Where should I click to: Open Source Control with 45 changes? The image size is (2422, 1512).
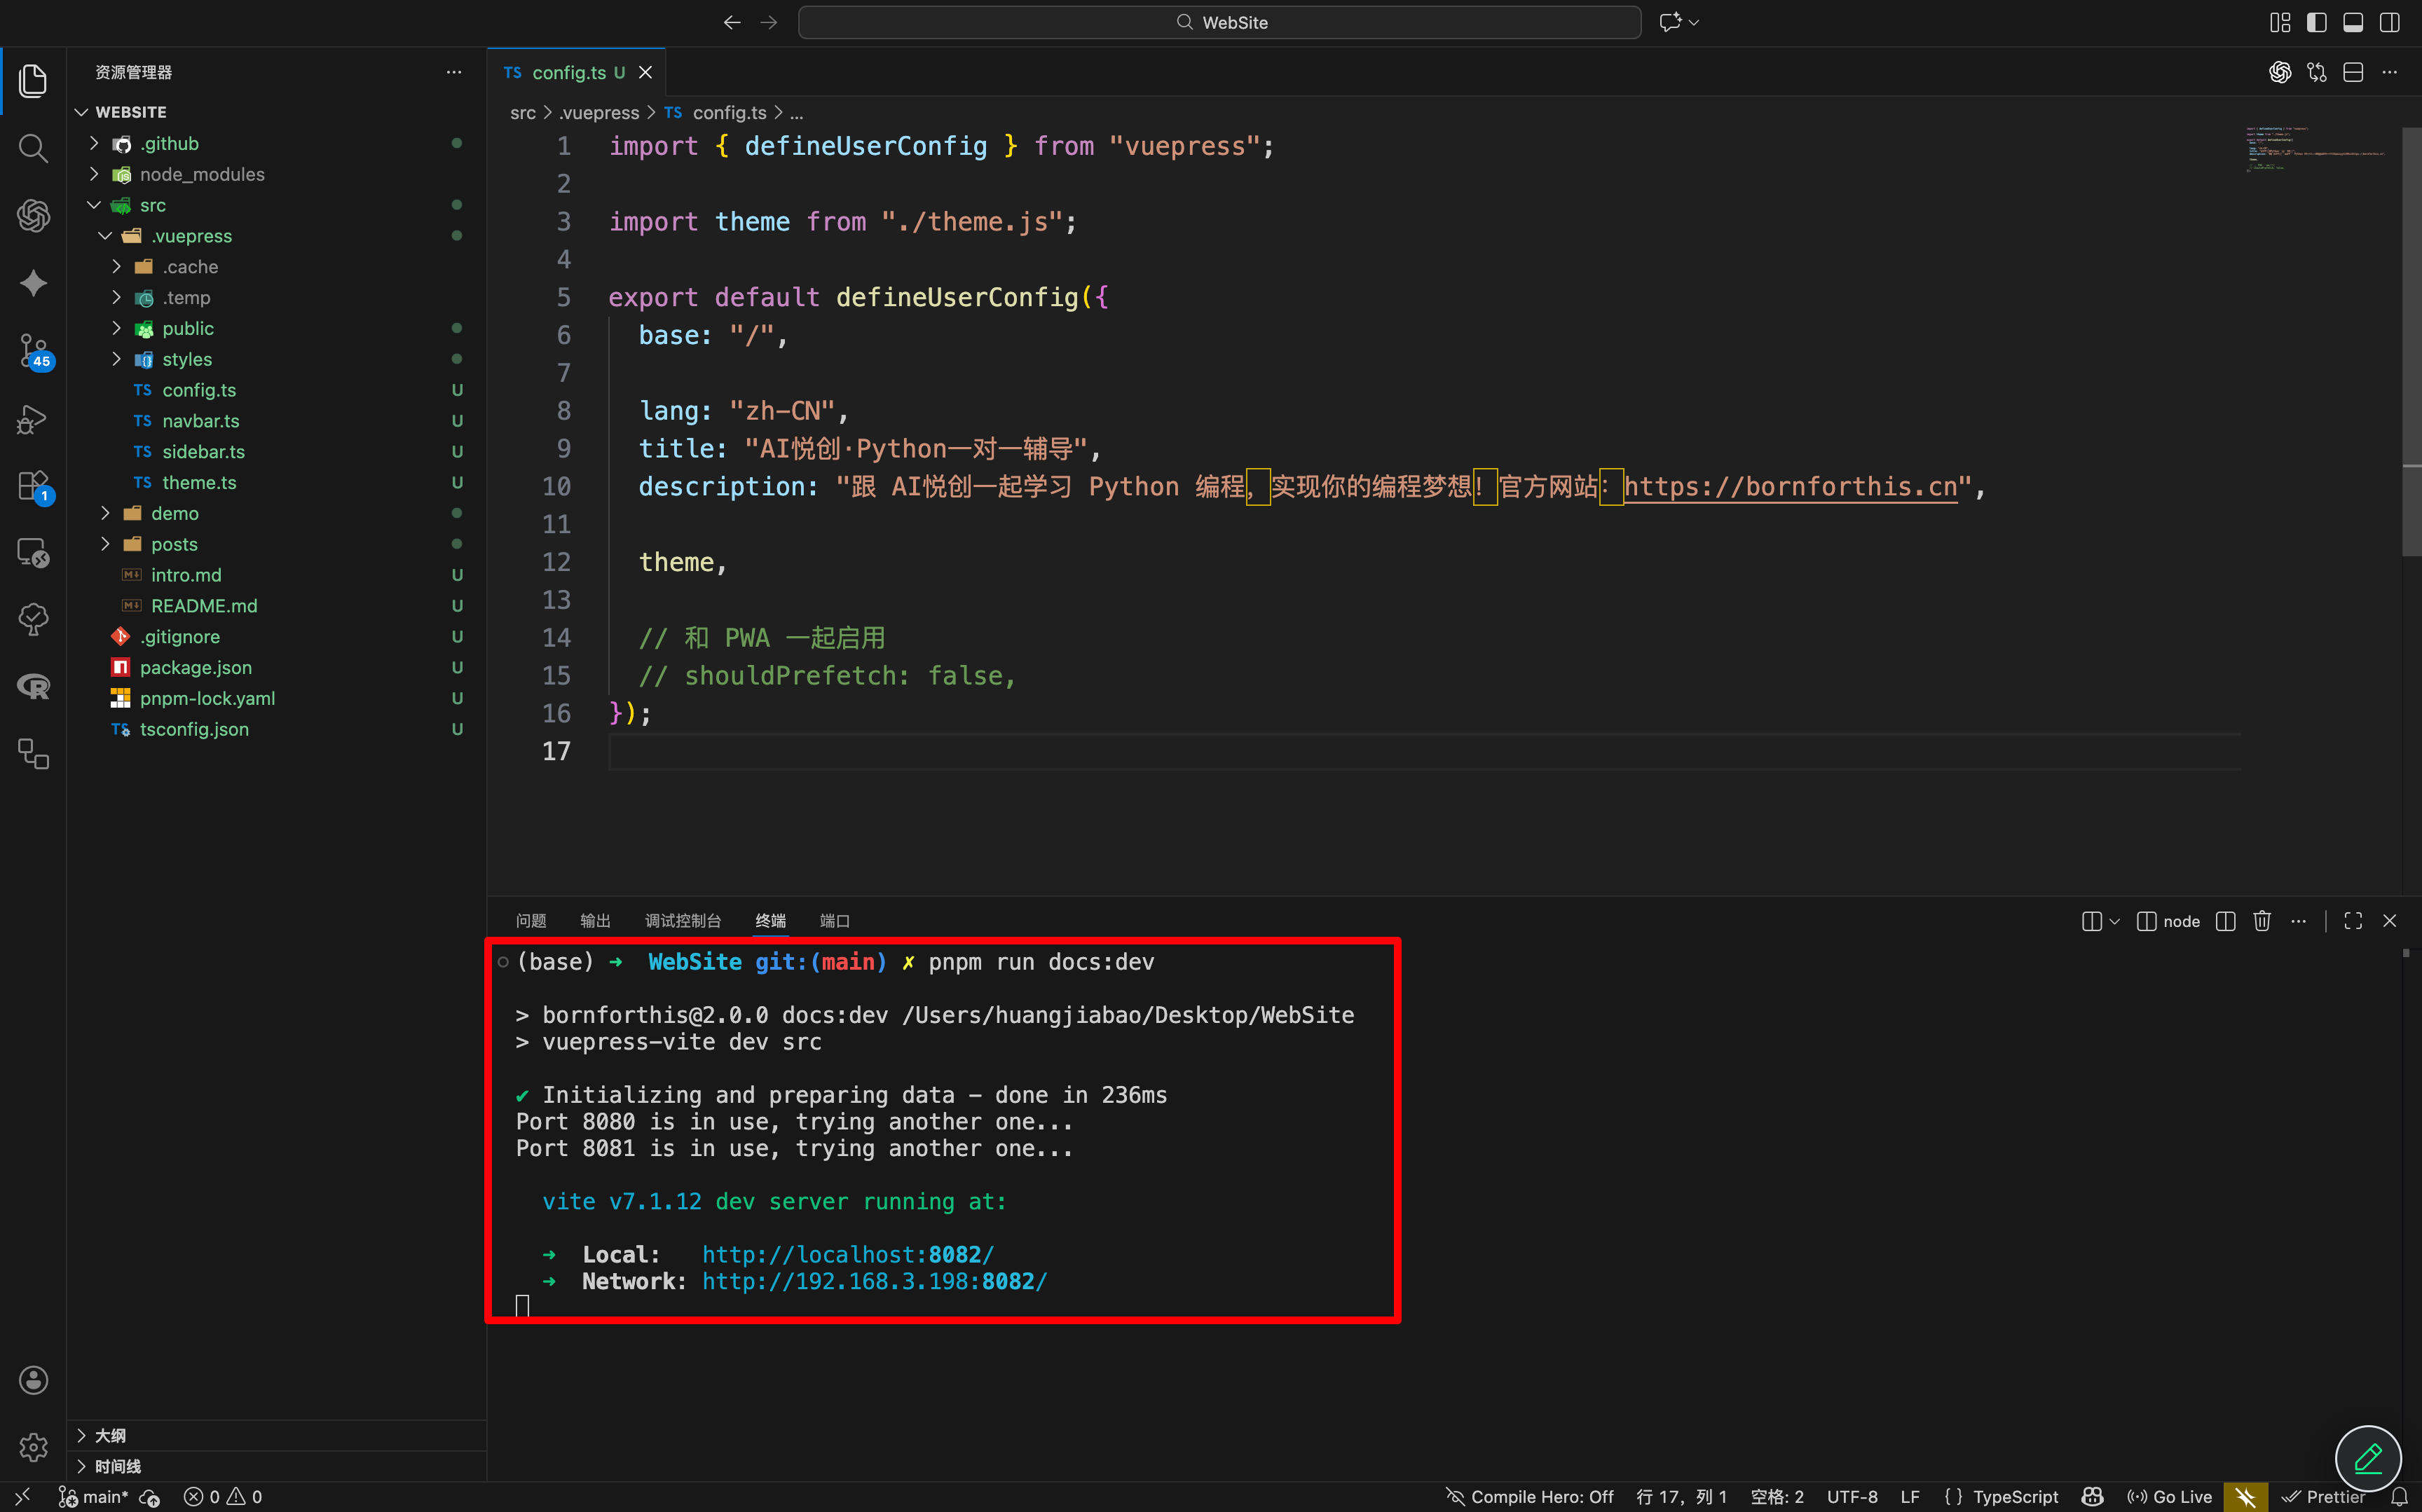(33, 351)
